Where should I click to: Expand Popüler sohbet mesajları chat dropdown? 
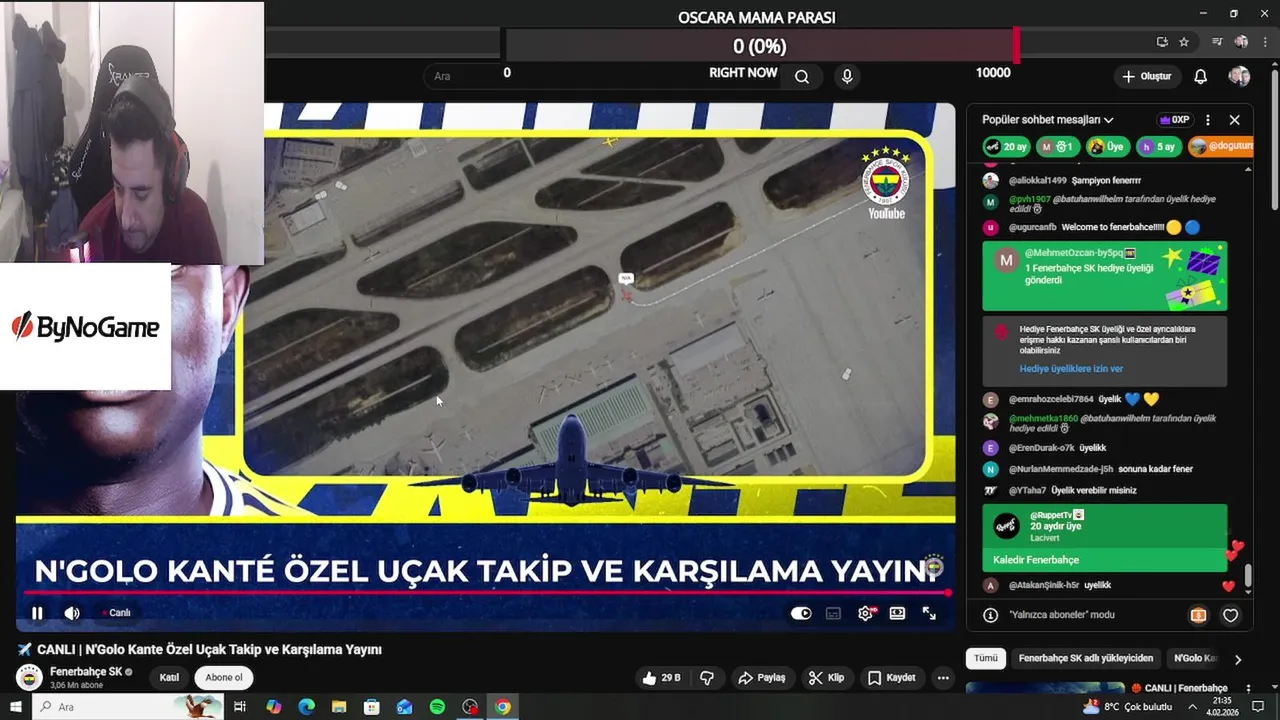coord(1048,120)
